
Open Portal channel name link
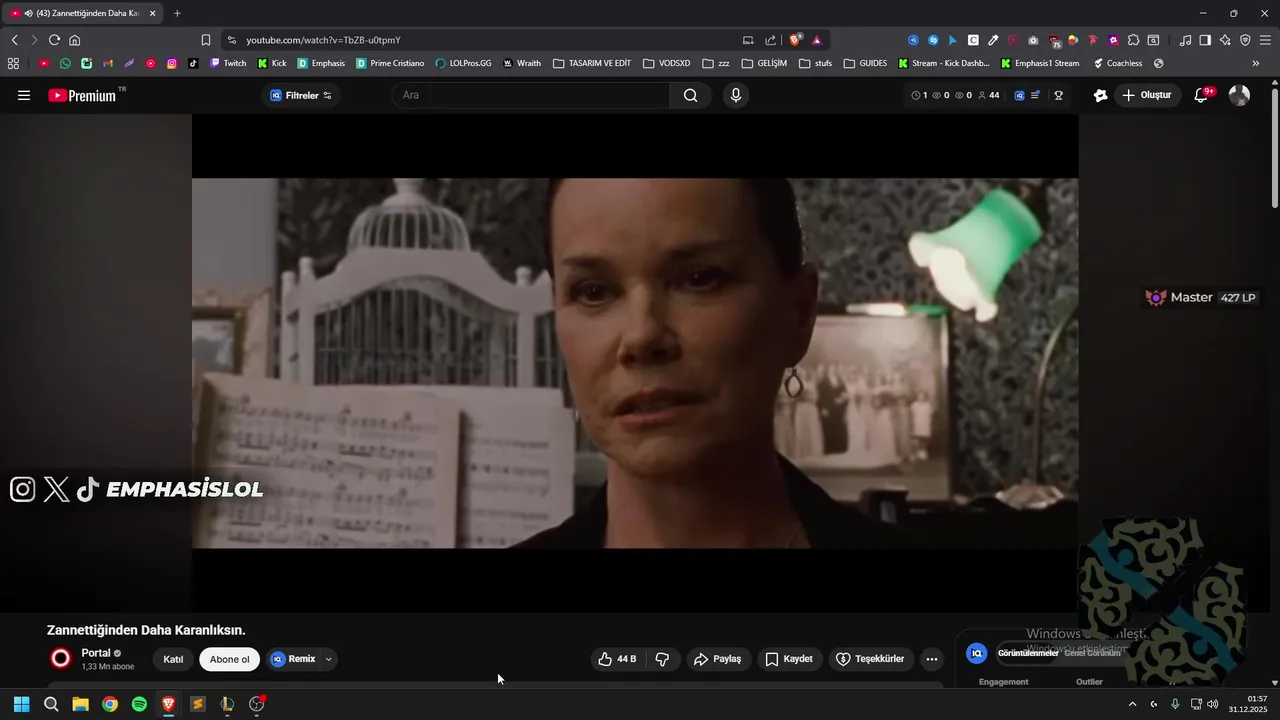coord(96,653)
